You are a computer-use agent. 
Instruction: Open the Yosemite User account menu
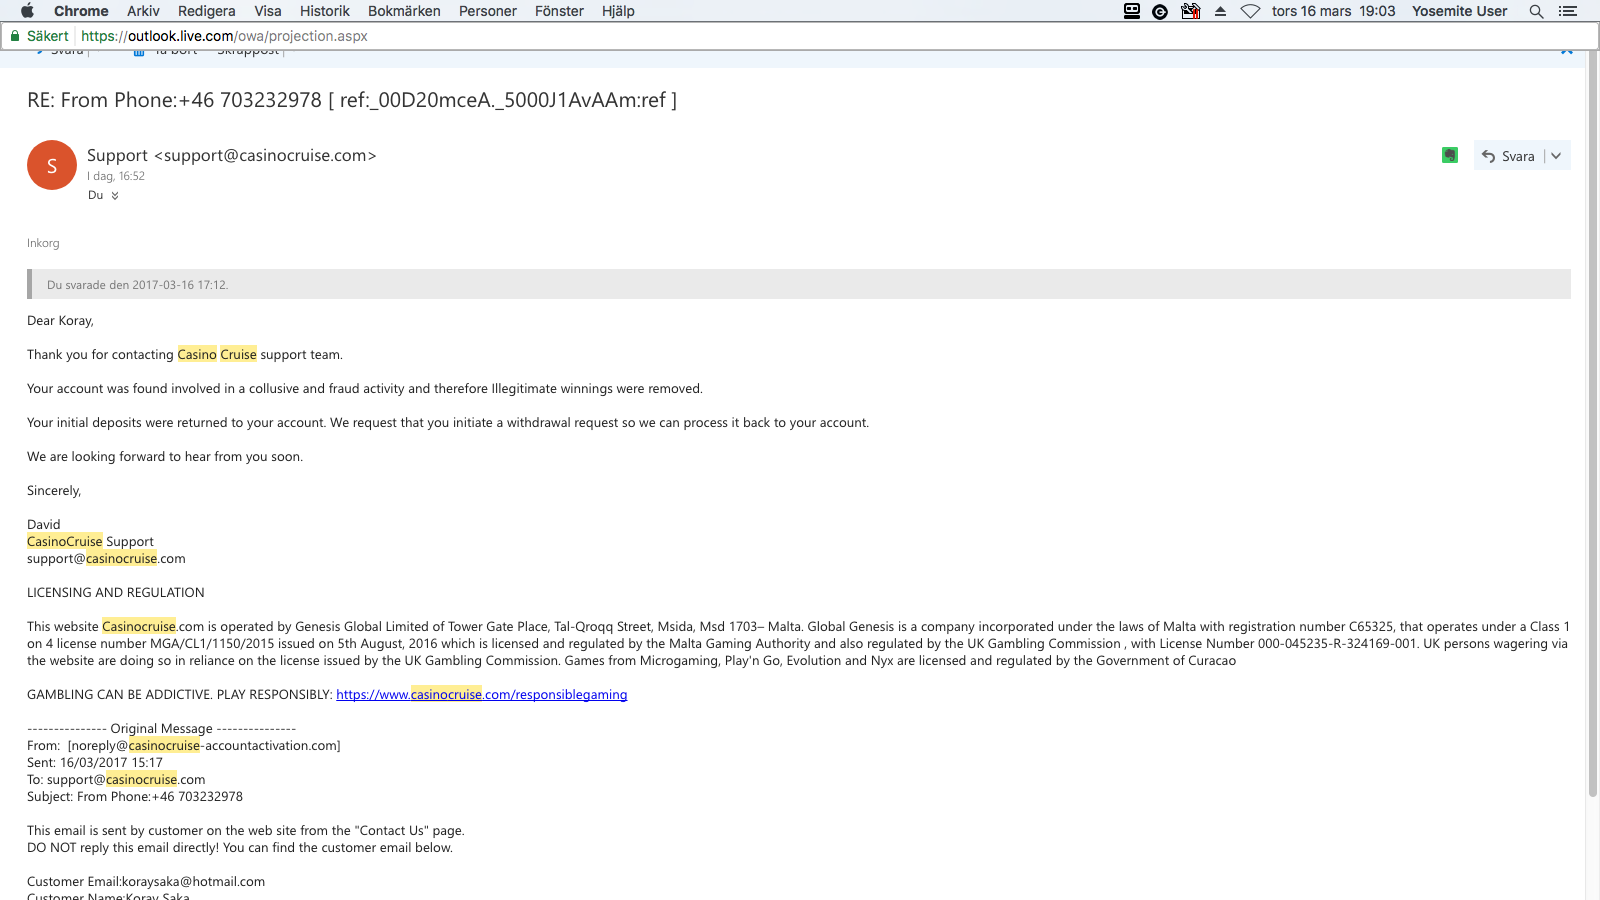coord(1459,11)
